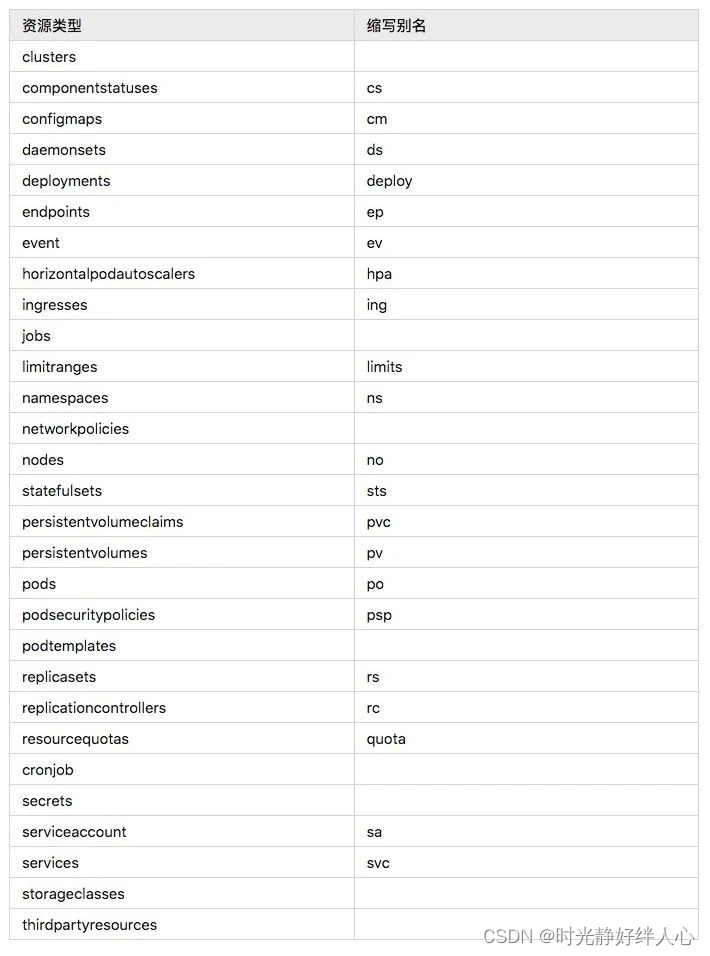
Task: Click the limitranges resource name
Action: (x=60, y=367)
